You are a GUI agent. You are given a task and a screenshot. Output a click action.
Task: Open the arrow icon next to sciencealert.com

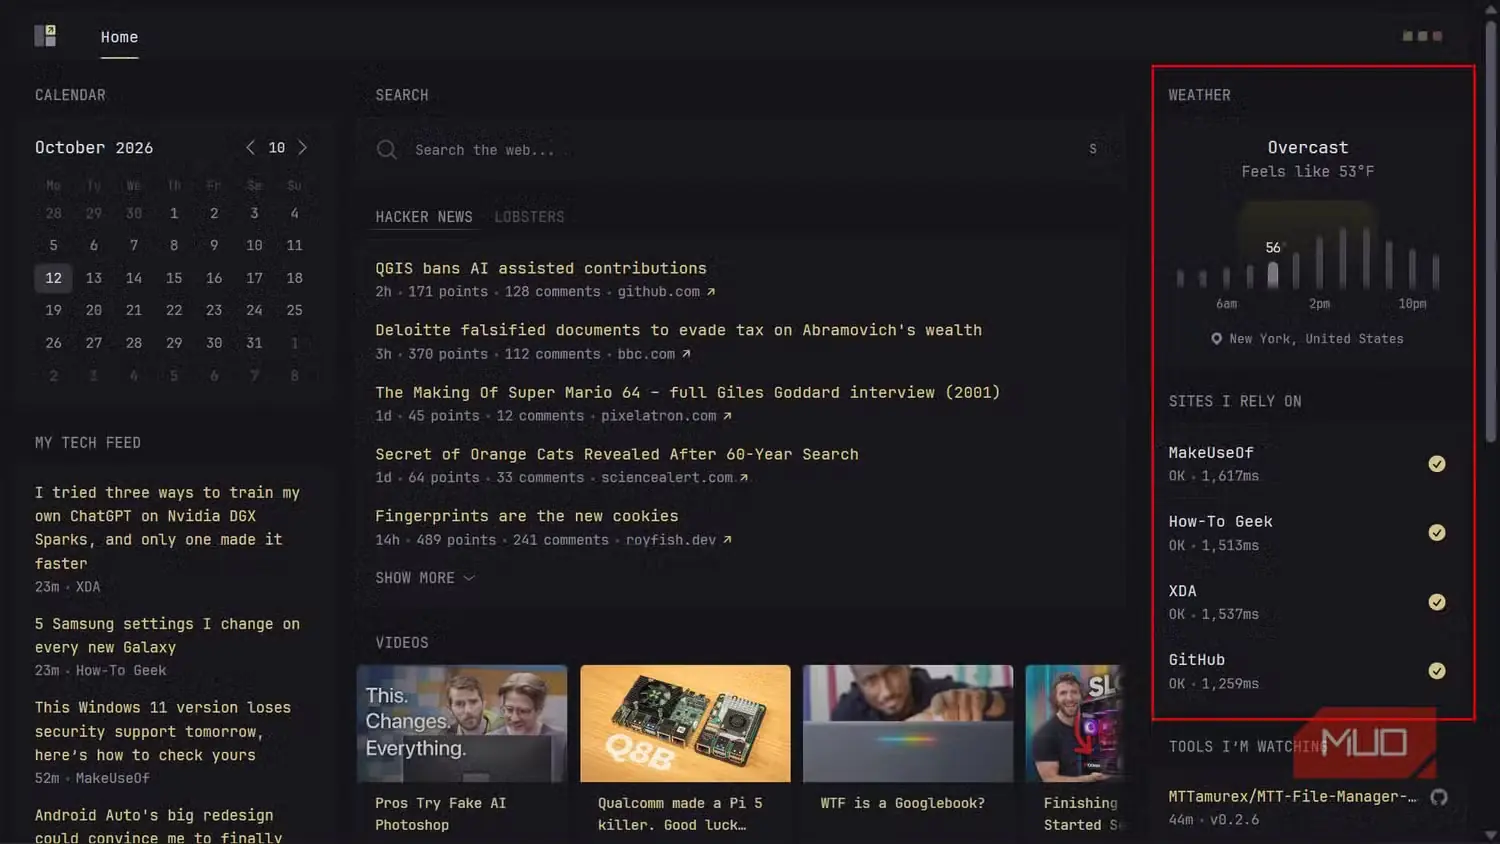click(744, 478)
